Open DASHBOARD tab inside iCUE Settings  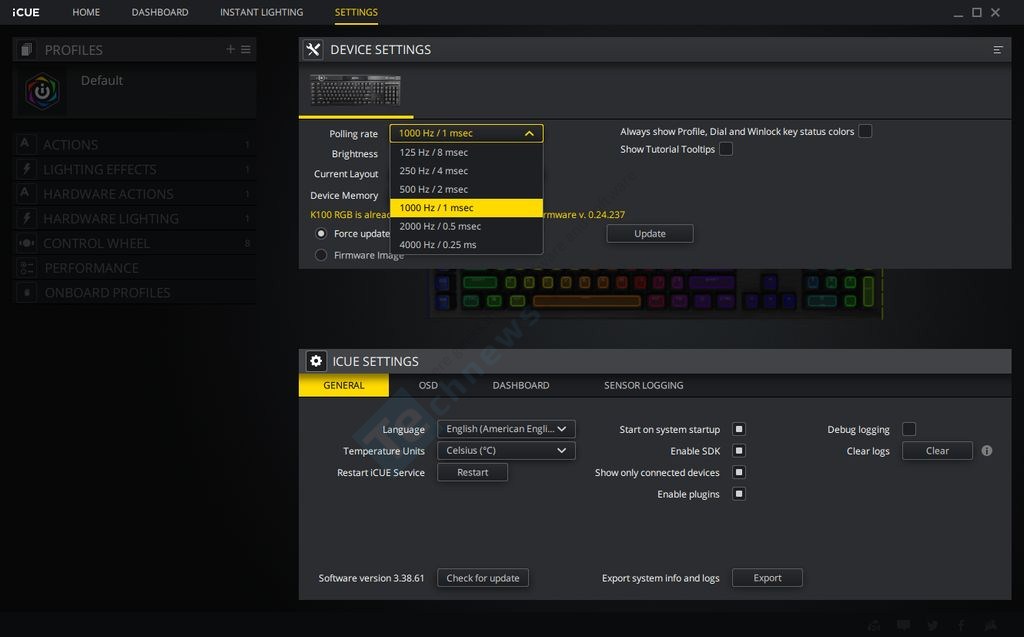(521, 385)
